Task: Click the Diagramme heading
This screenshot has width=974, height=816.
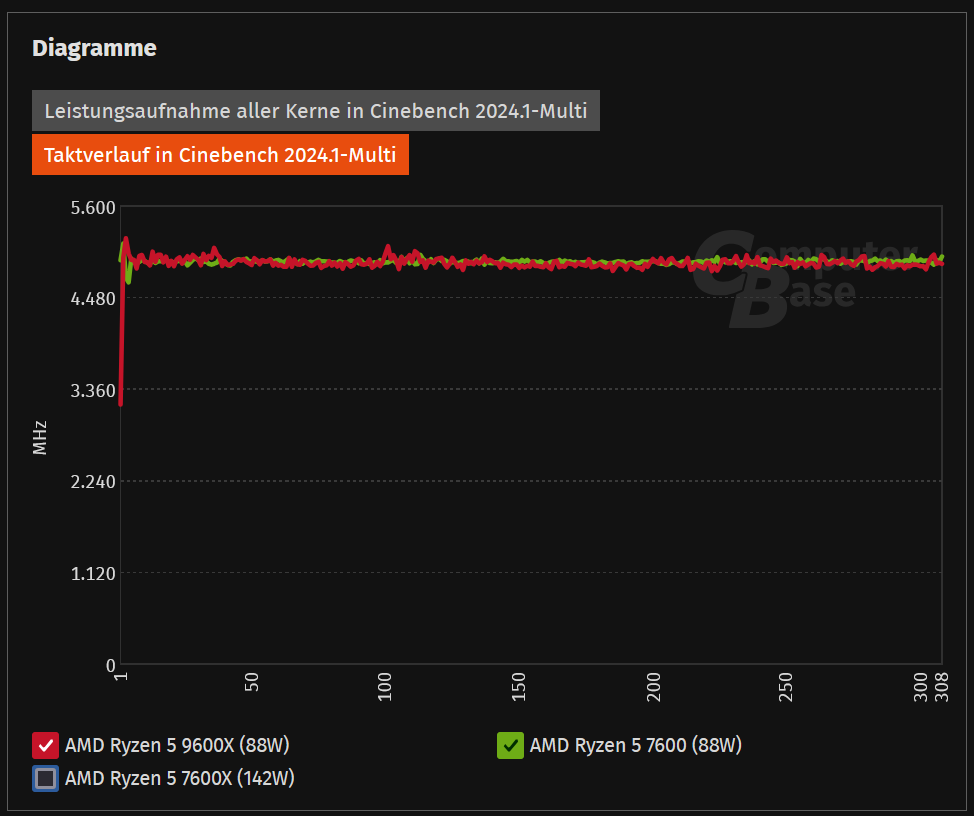Action: pos(94,48)
